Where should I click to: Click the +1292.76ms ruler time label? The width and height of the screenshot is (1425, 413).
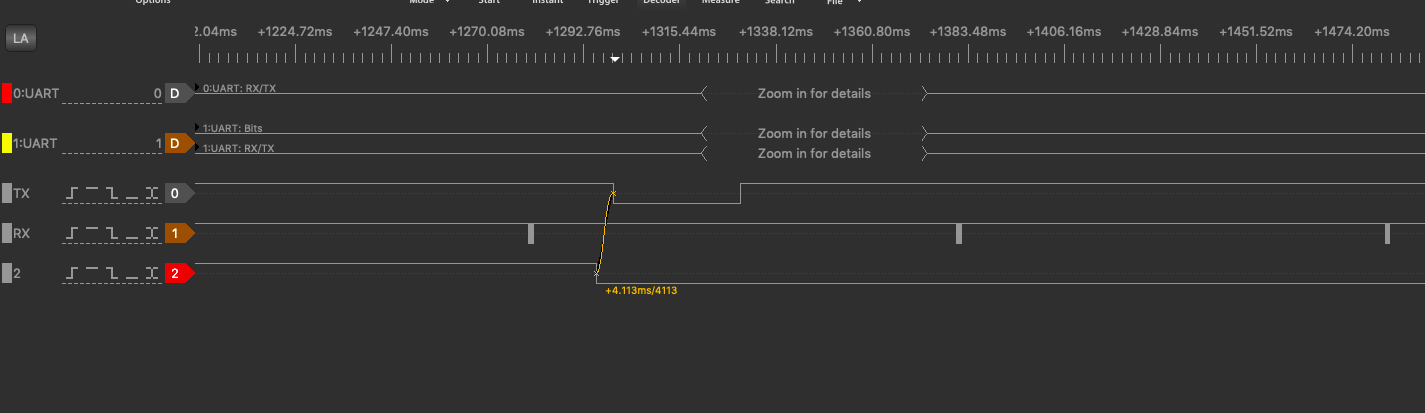(583, 32)
